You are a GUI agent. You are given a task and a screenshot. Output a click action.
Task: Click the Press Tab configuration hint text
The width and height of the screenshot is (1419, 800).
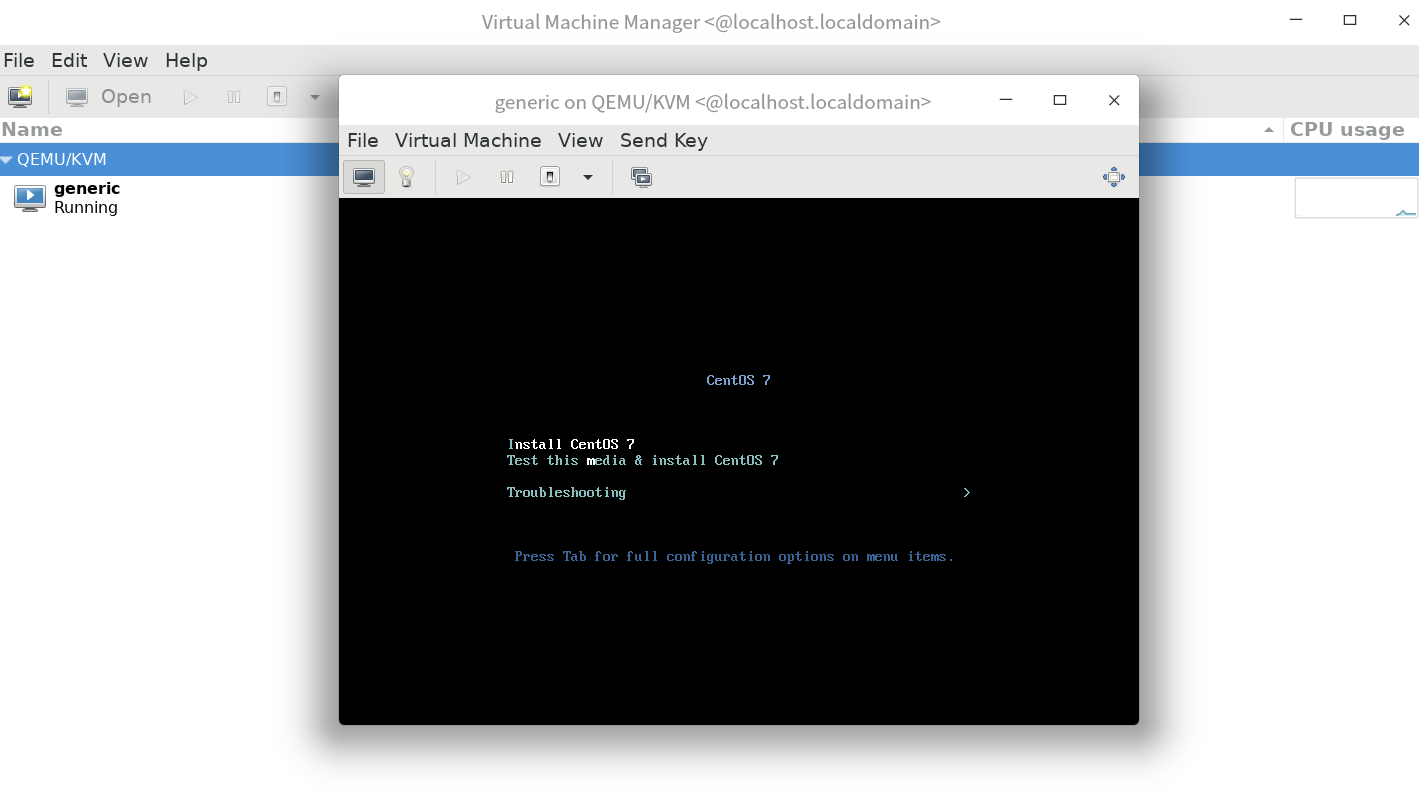click(x=734, y=556)
